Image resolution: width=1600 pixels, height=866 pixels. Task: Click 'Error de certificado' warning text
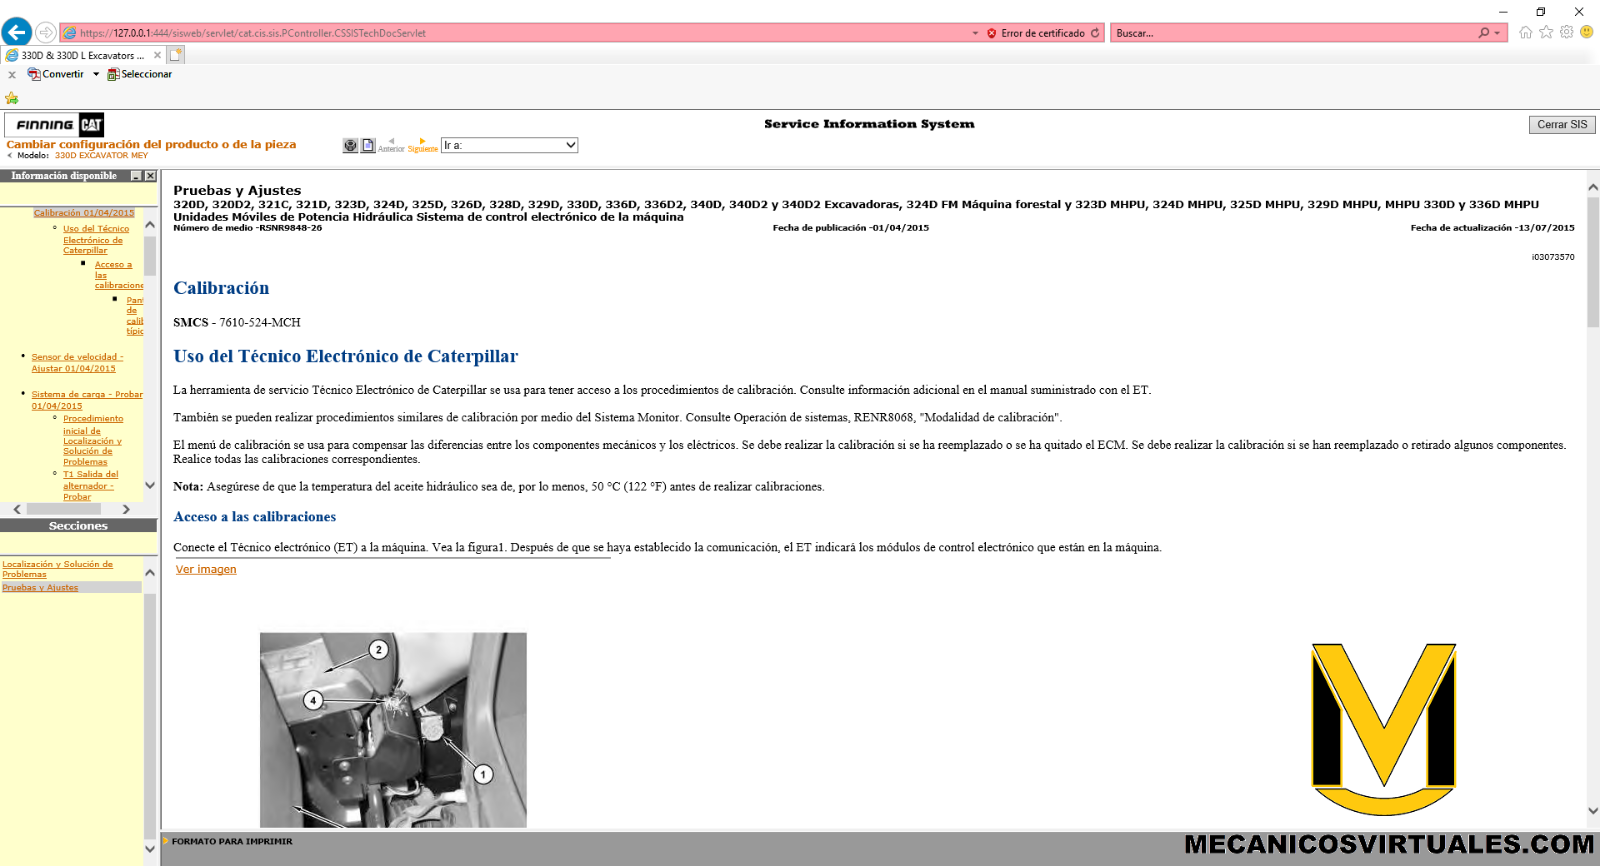point(1042,33)
